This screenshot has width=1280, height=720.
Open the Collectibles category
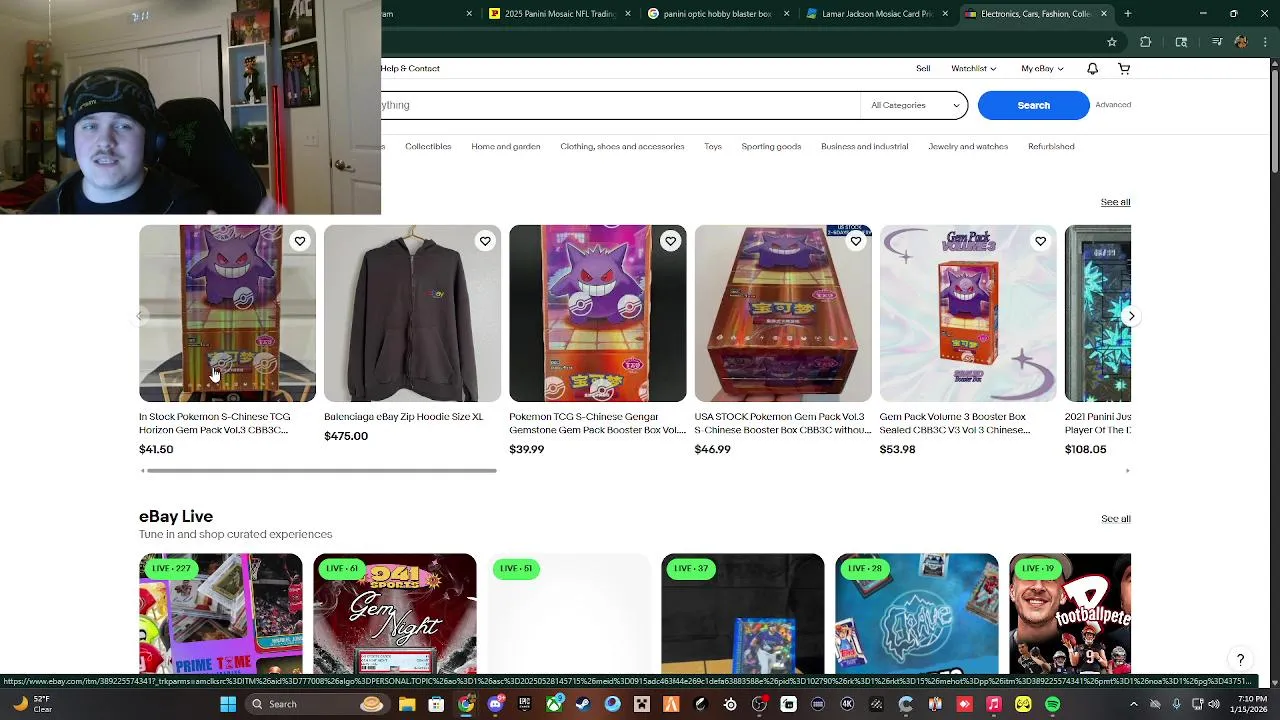click(x=428, y=147)
